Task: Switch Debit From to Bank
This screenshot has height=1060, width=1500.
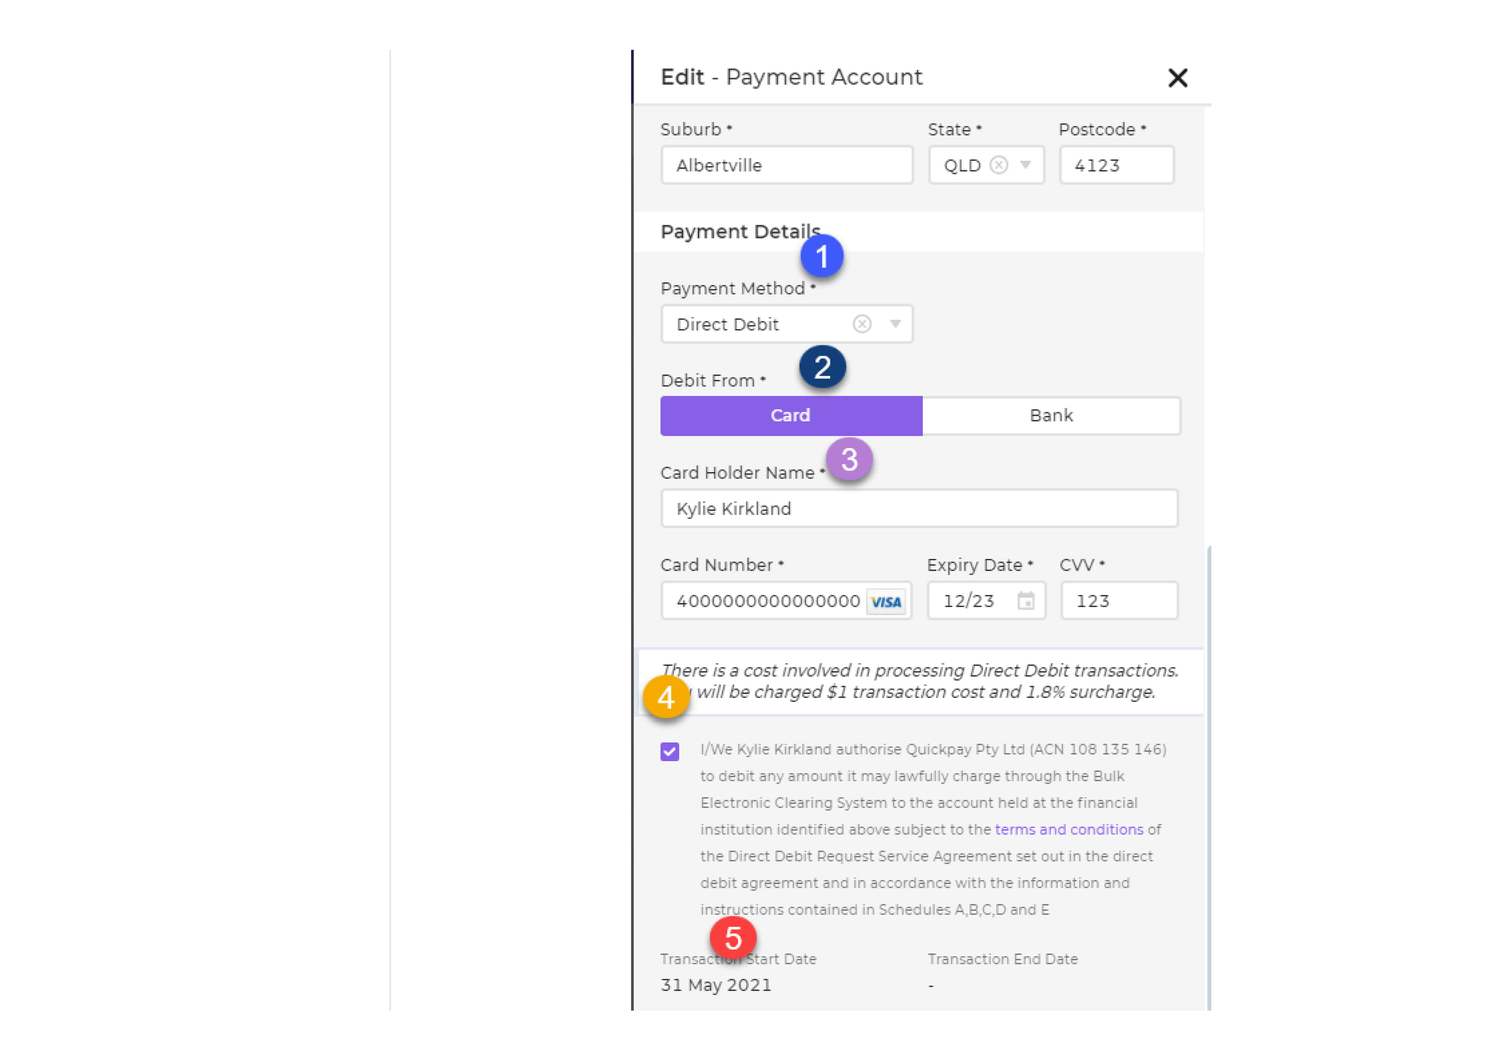Action: click(x=1051, y=415)
